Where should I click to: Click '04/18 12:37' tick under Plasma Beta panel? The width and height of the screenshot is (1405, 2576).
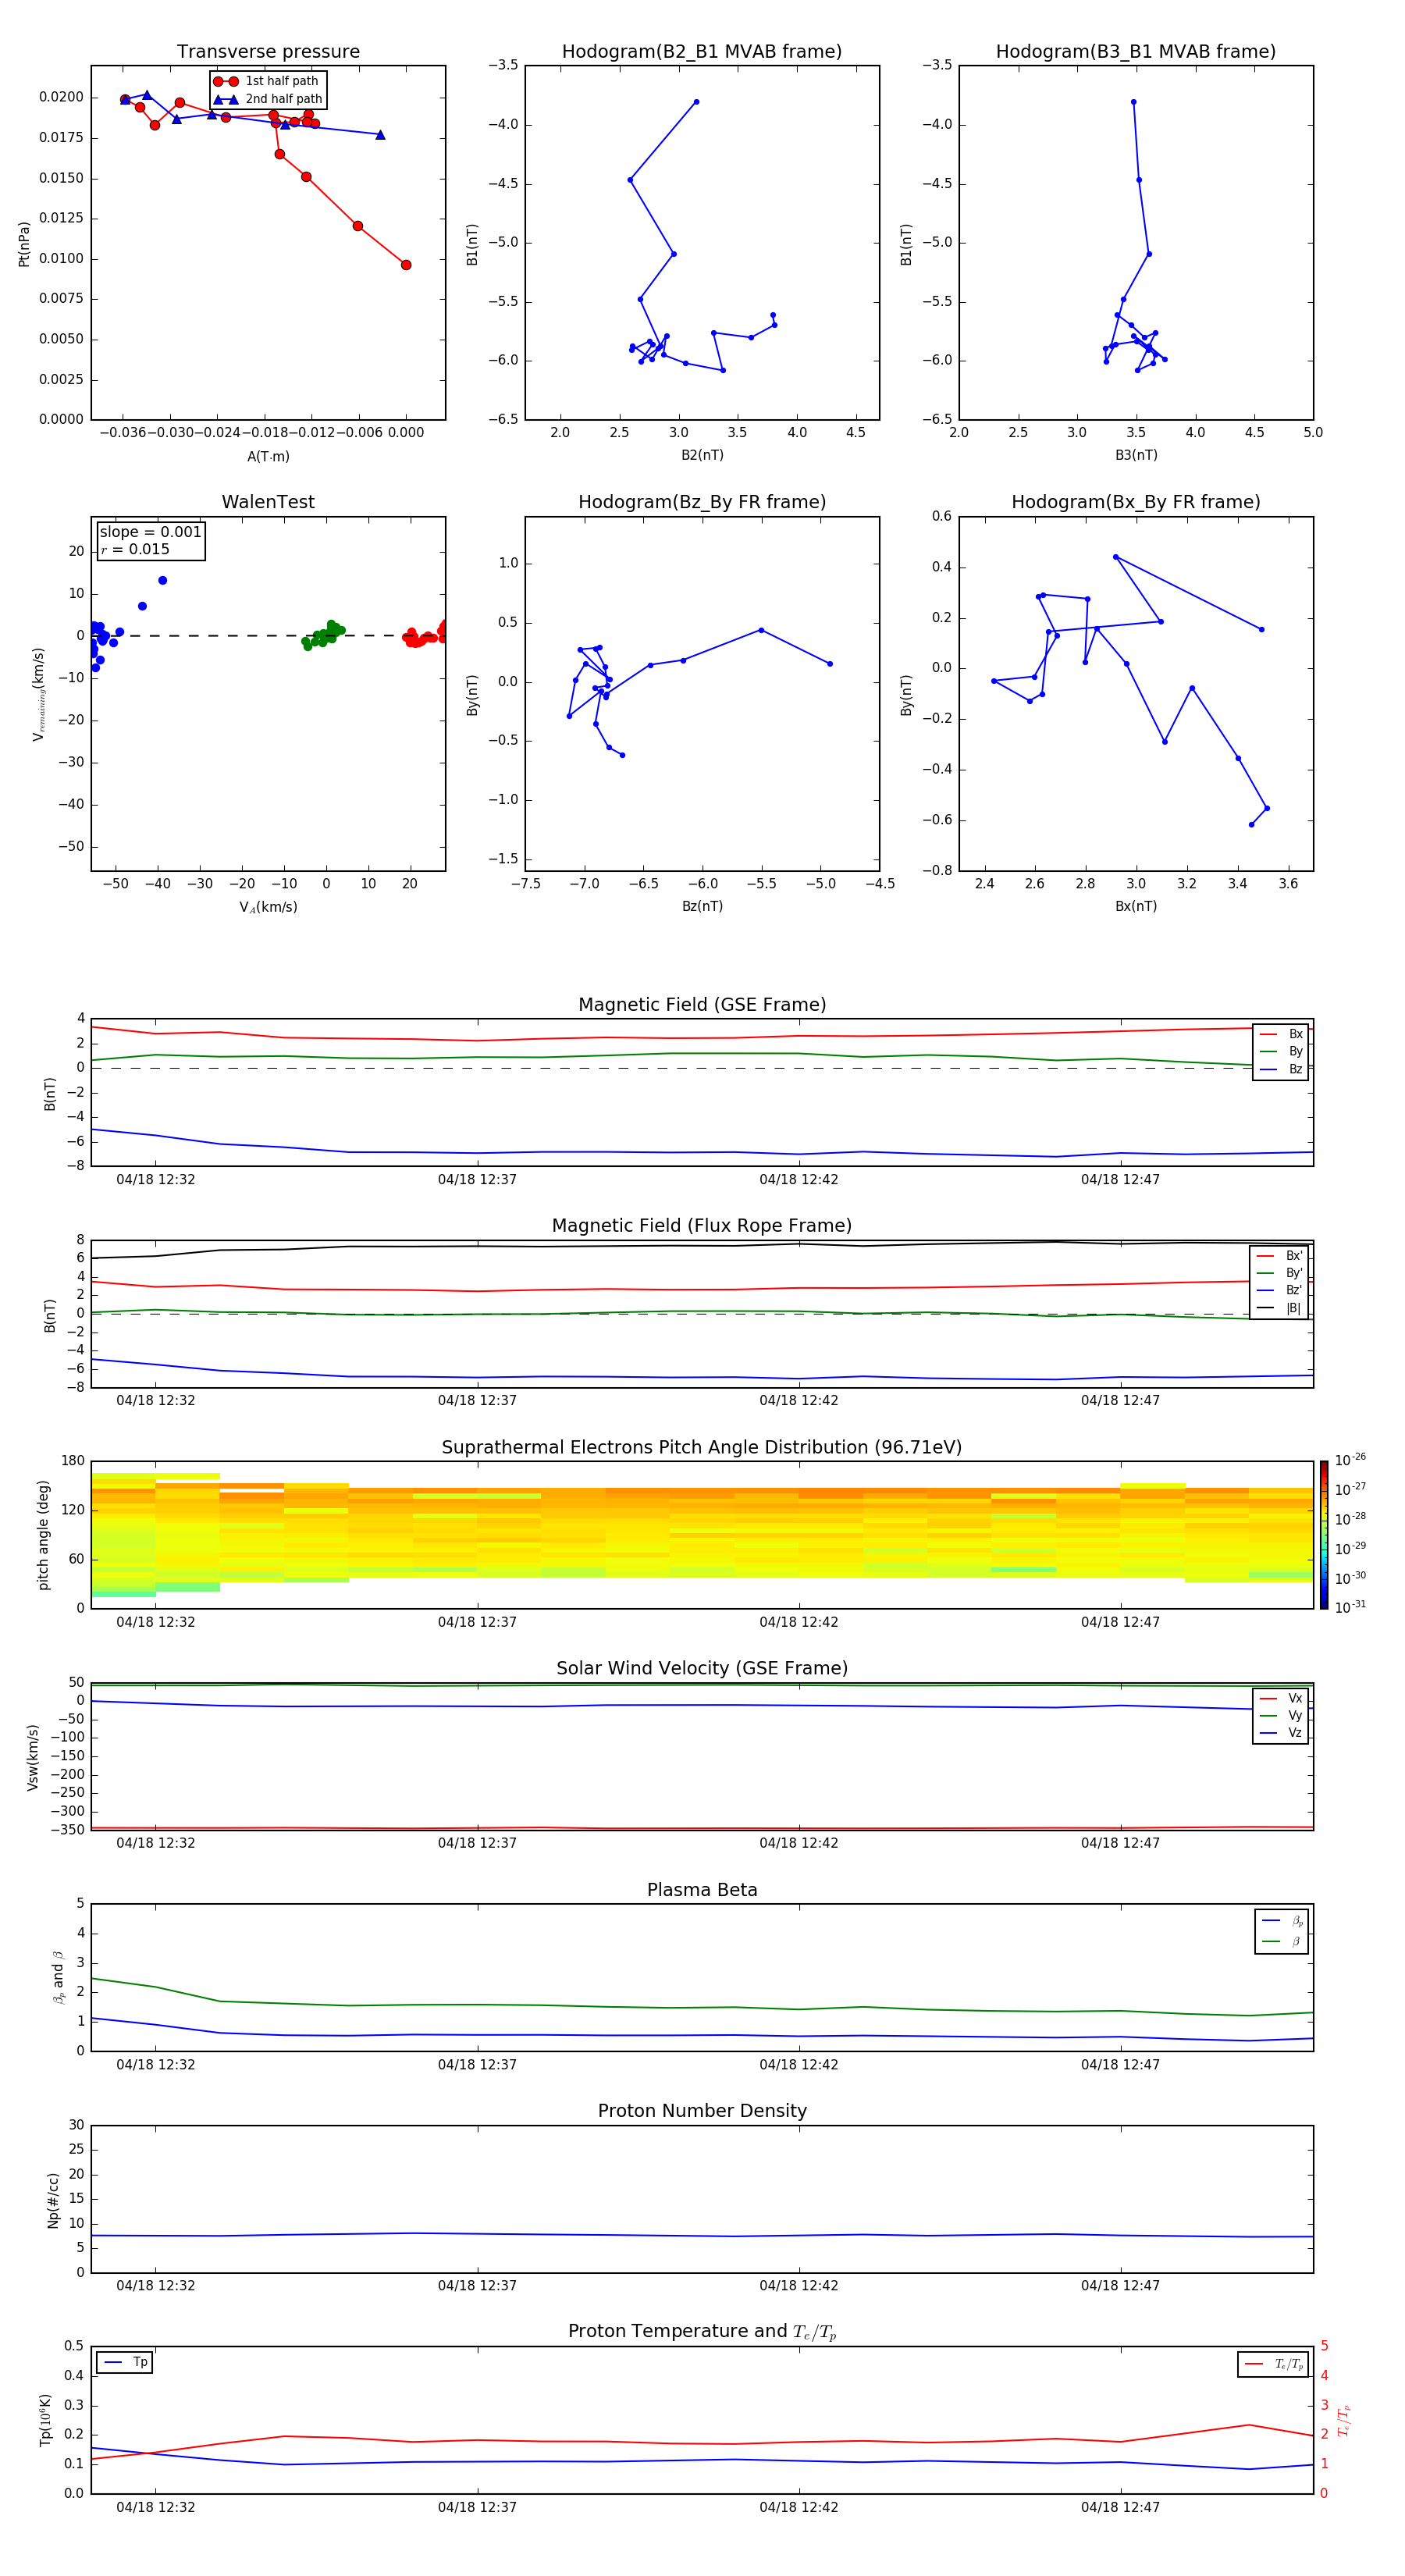pos(477,2065)
